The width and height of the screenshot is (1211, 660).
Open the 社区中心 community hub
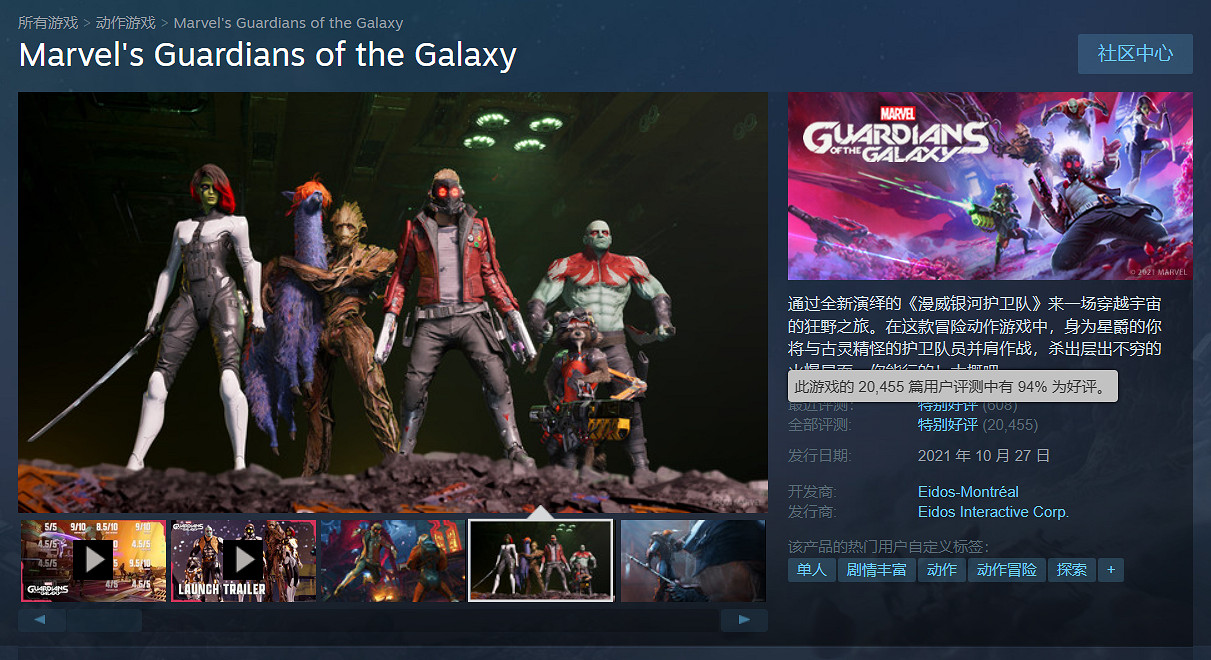click(x=1135, y=54)
